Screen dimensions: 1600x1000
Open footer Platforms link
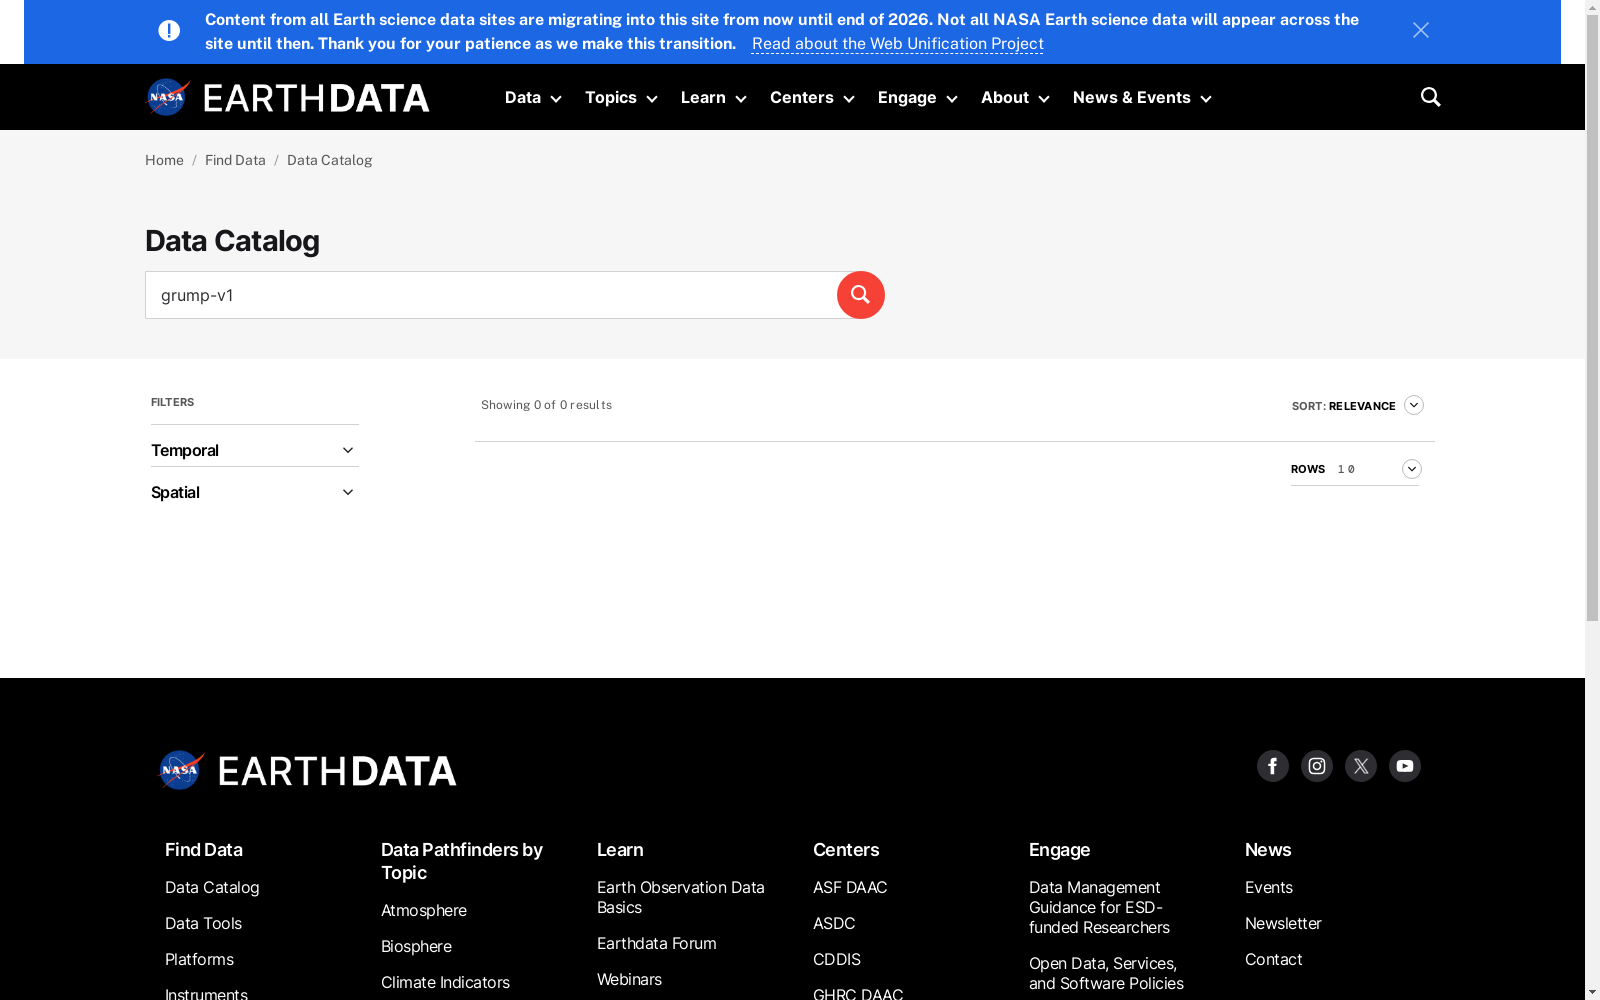point(199,959)
